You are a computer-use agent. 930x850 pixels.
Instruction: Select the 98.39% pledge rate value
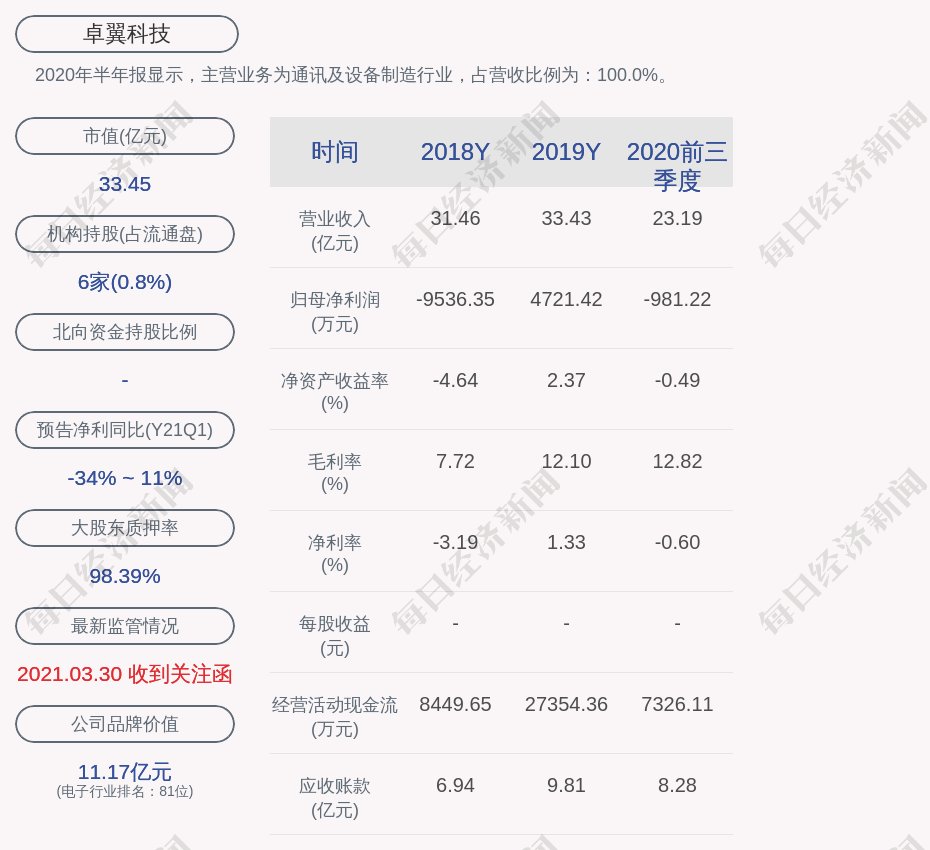pos(125,575)
